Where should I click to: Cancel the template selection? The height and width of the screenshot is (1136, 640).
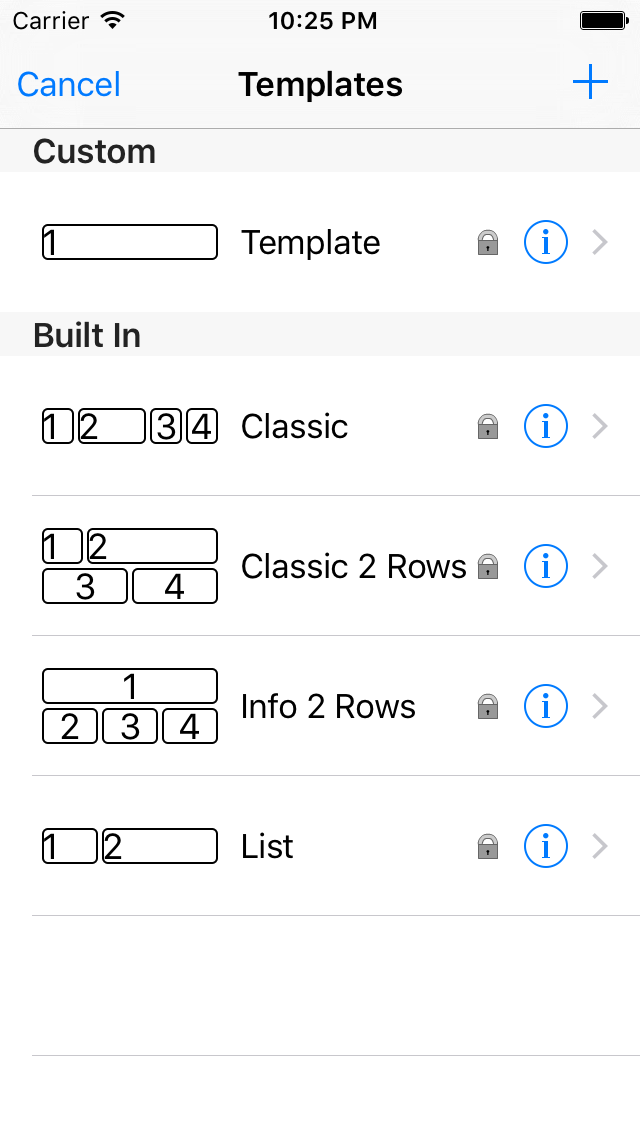[69, 84]
